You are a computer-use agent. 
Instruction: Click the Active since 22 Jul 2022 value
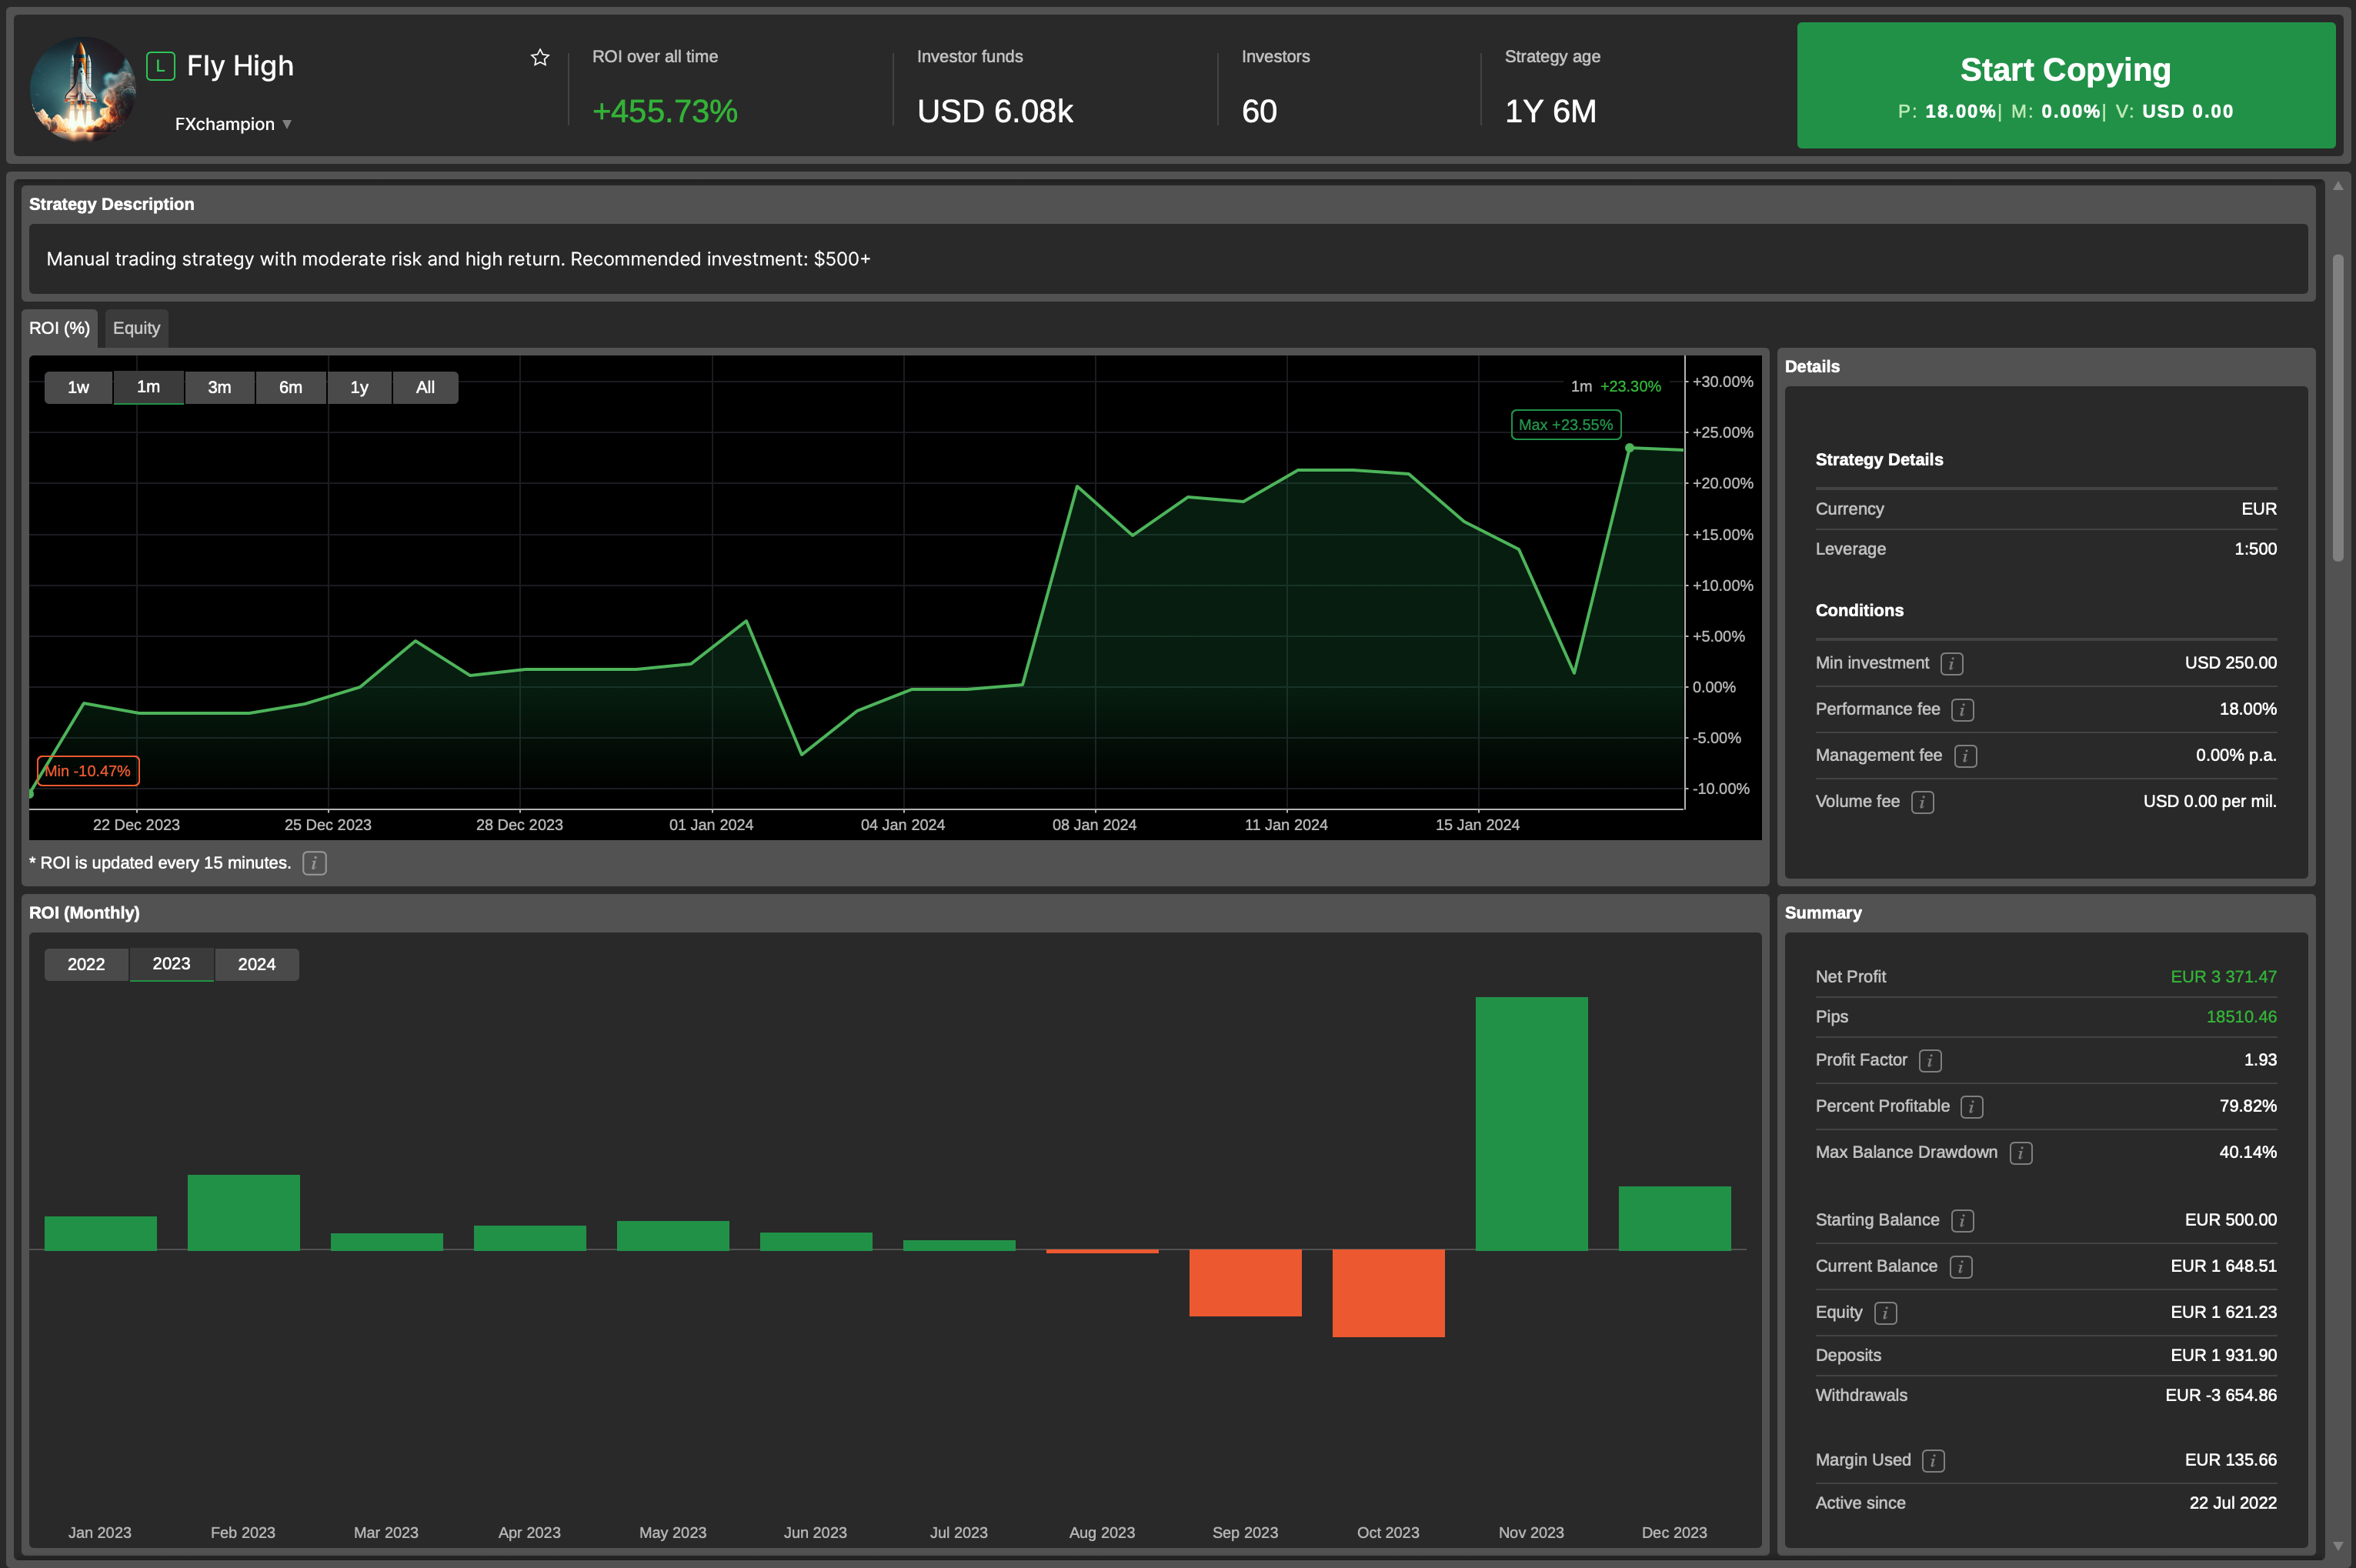(2232, 1503)
